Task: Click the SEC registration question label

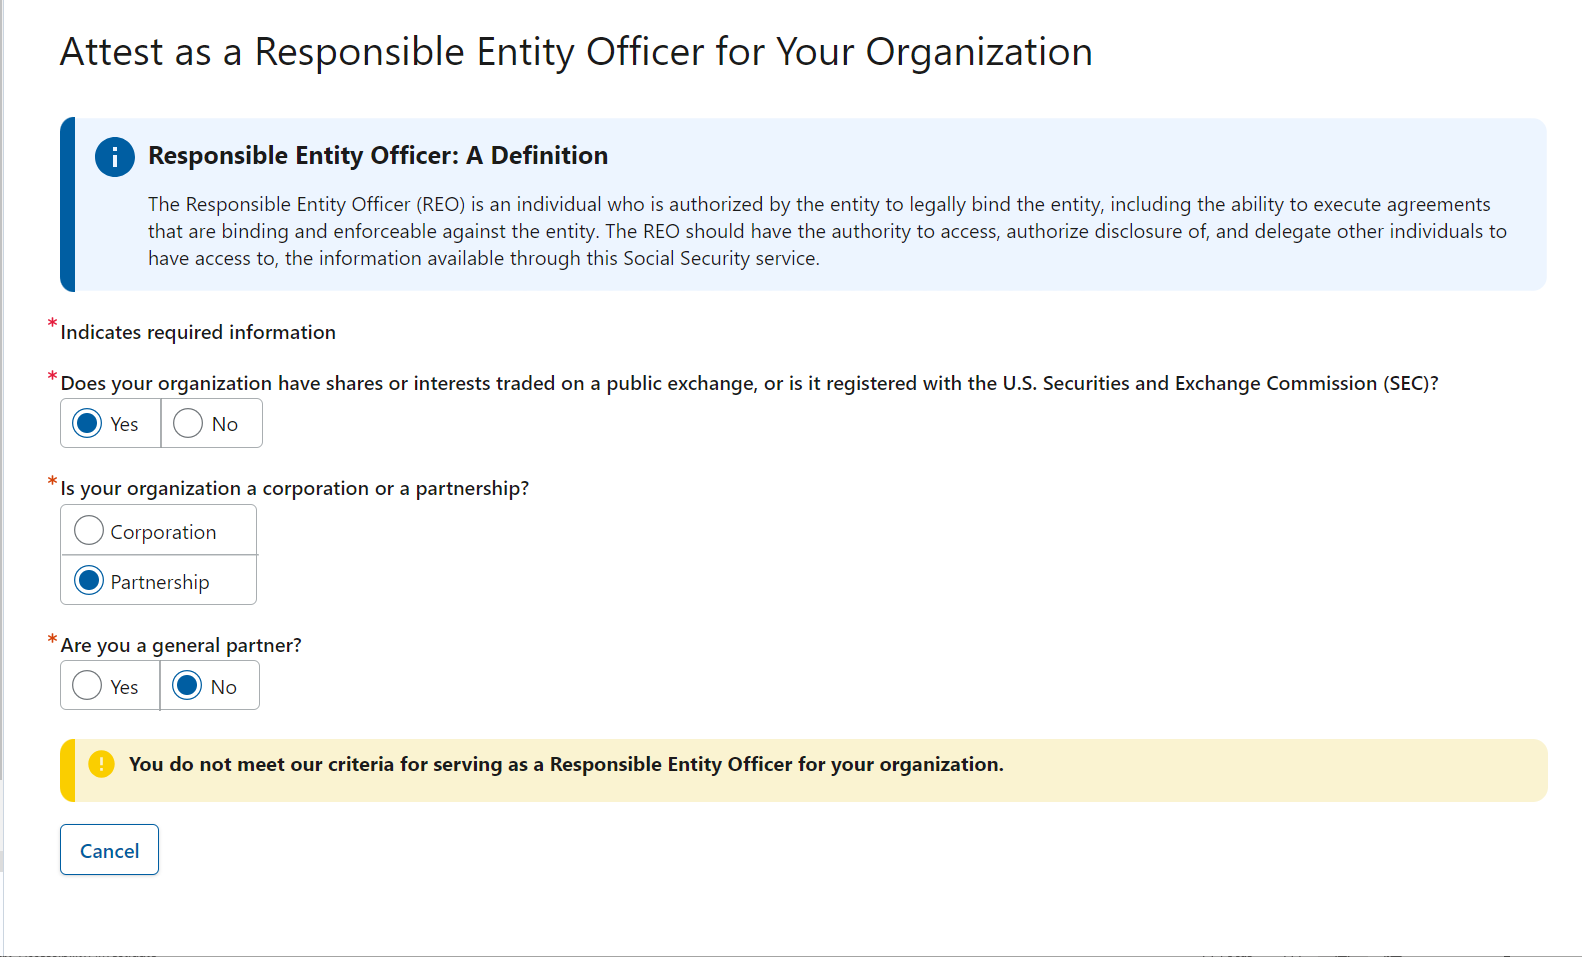Action: [748, 384]
